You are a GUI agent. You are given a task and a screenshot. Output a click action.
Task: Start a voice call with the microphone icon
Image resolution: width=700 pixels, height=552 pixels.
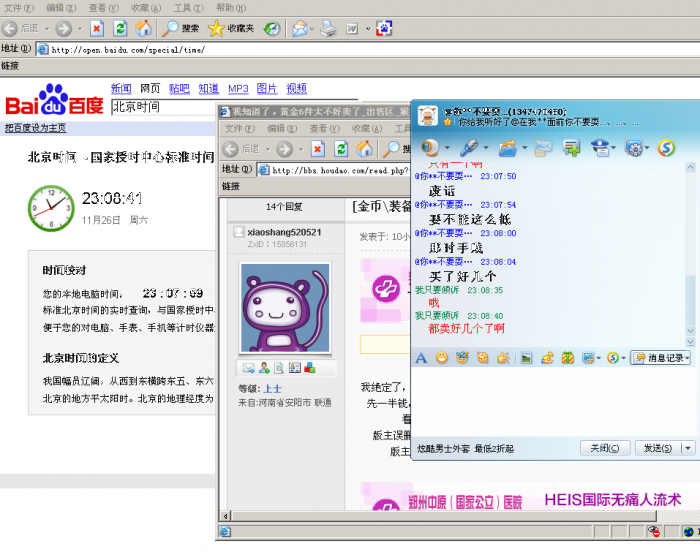coord(469,147)
